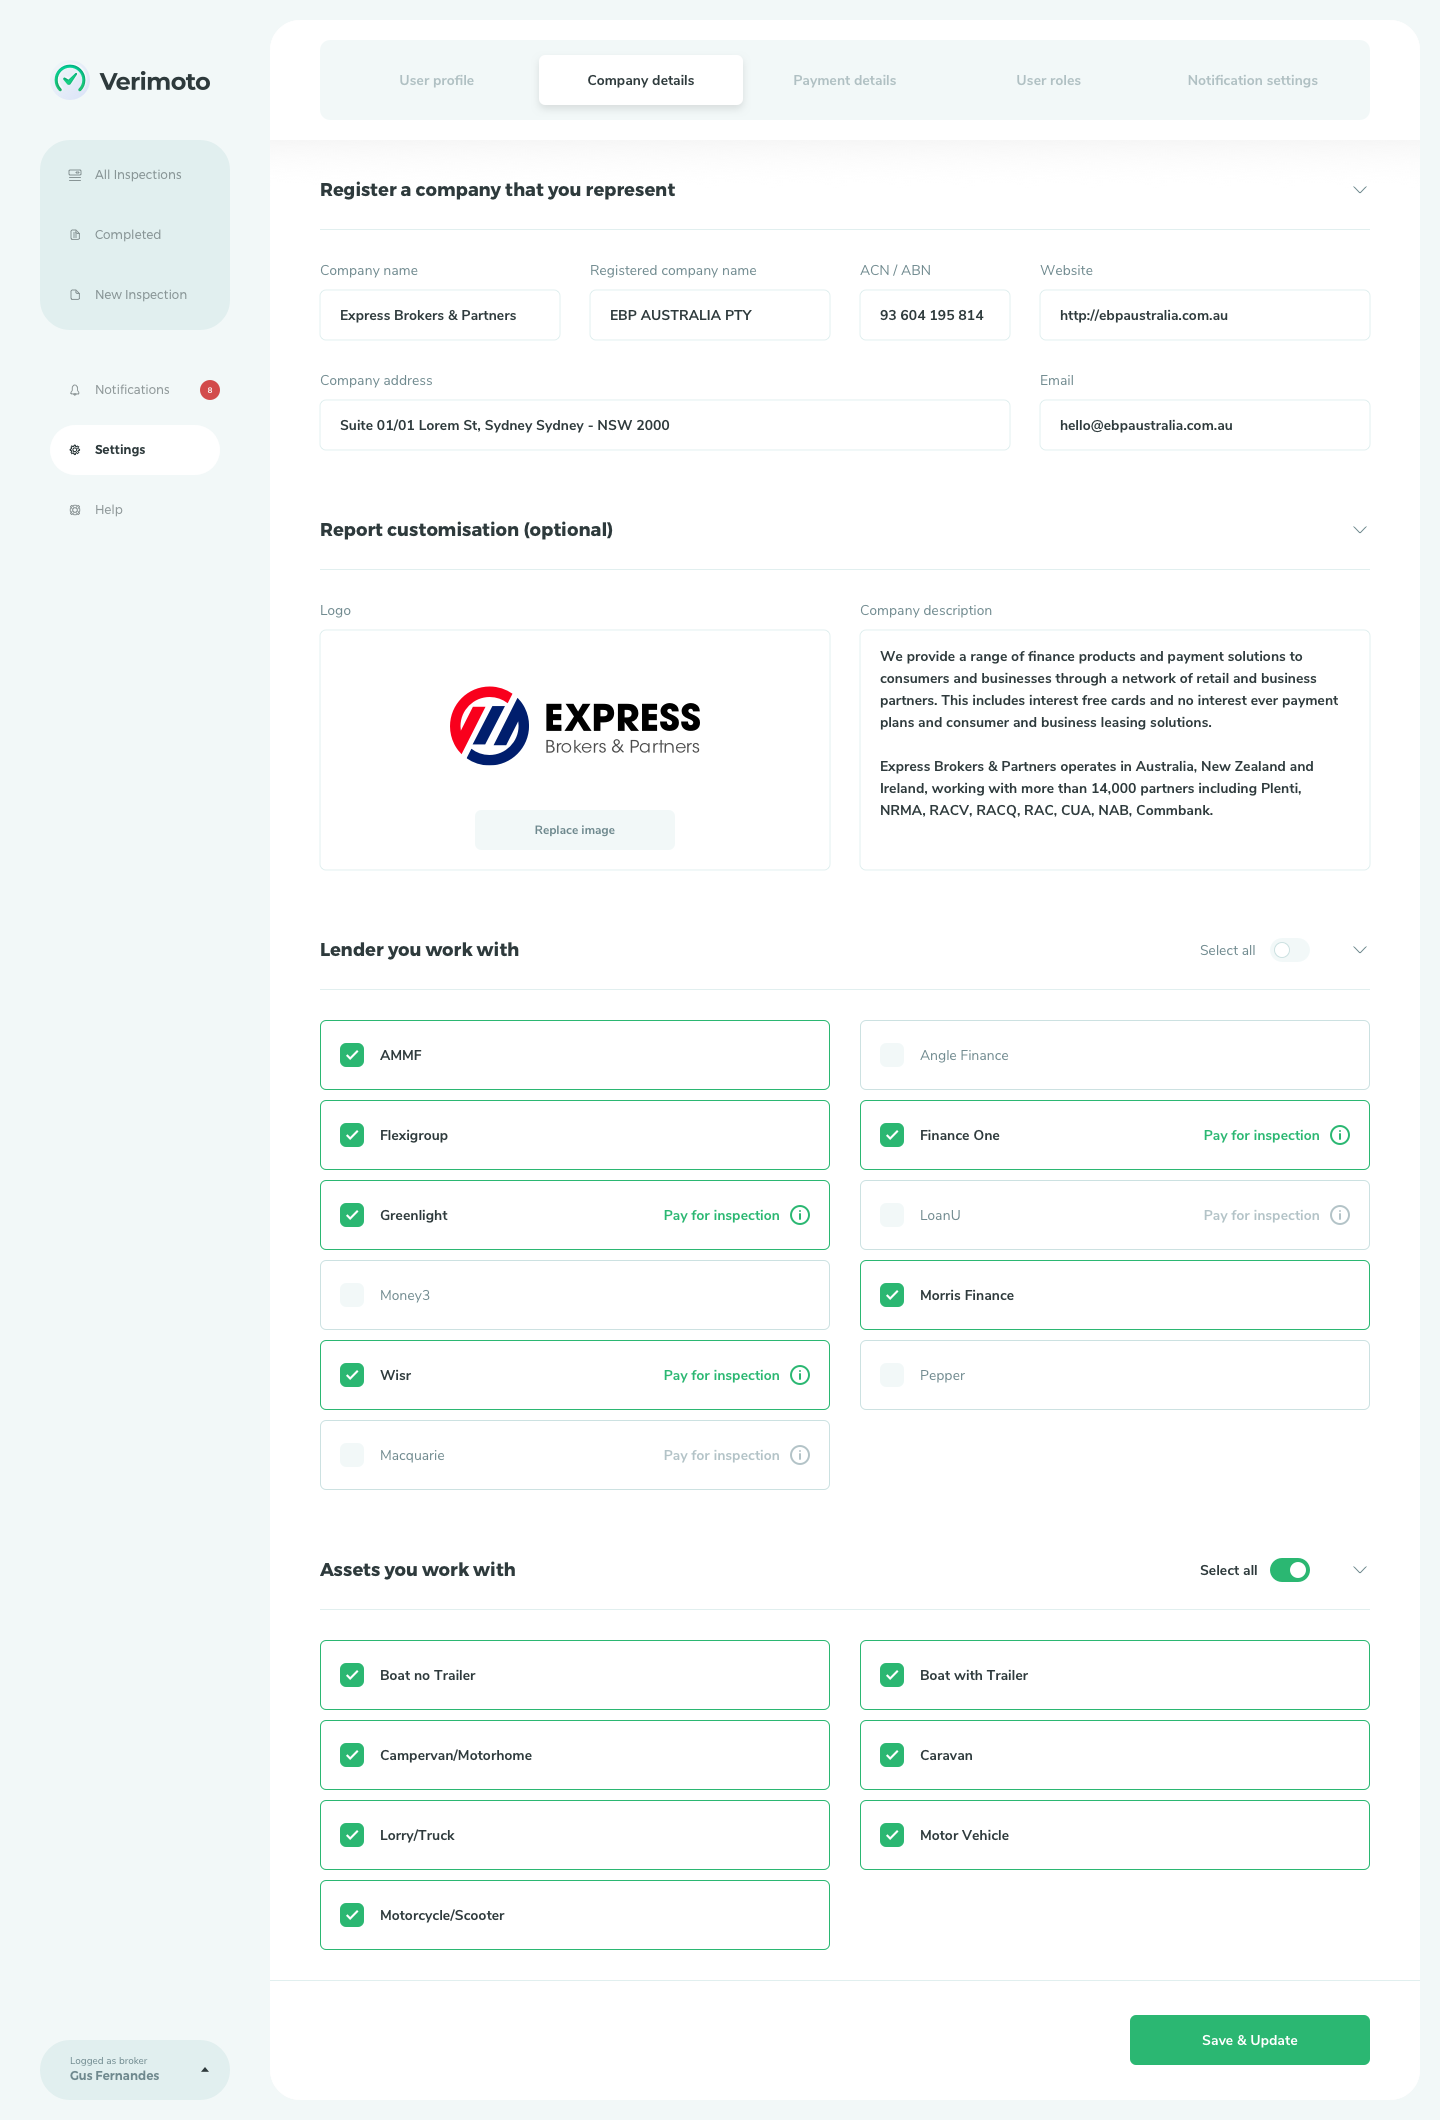Uncheck the AMMF lender checkbox
Image resolution: width=1440 pixels, height=2120 pixels.
[x=352, y=1055]
